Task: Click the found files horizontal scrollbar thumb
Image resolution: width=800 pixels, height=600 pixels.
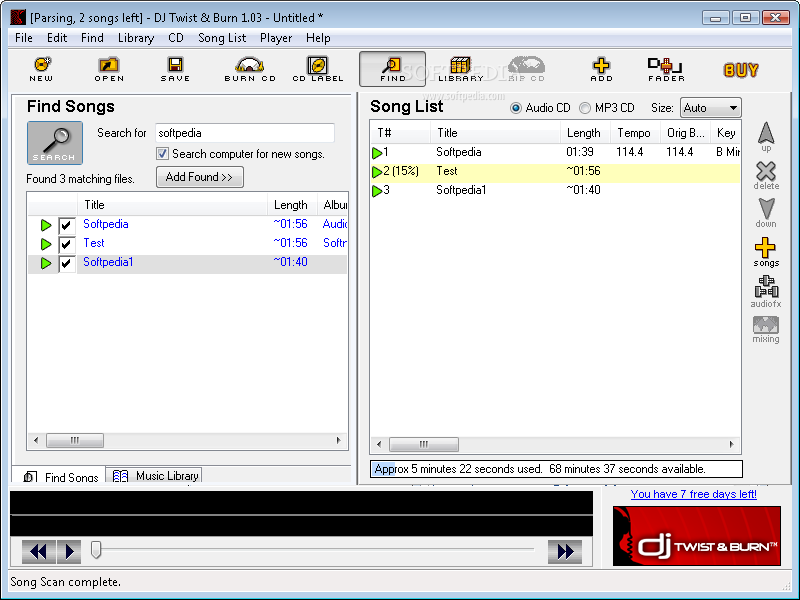Action: point(75,440)
